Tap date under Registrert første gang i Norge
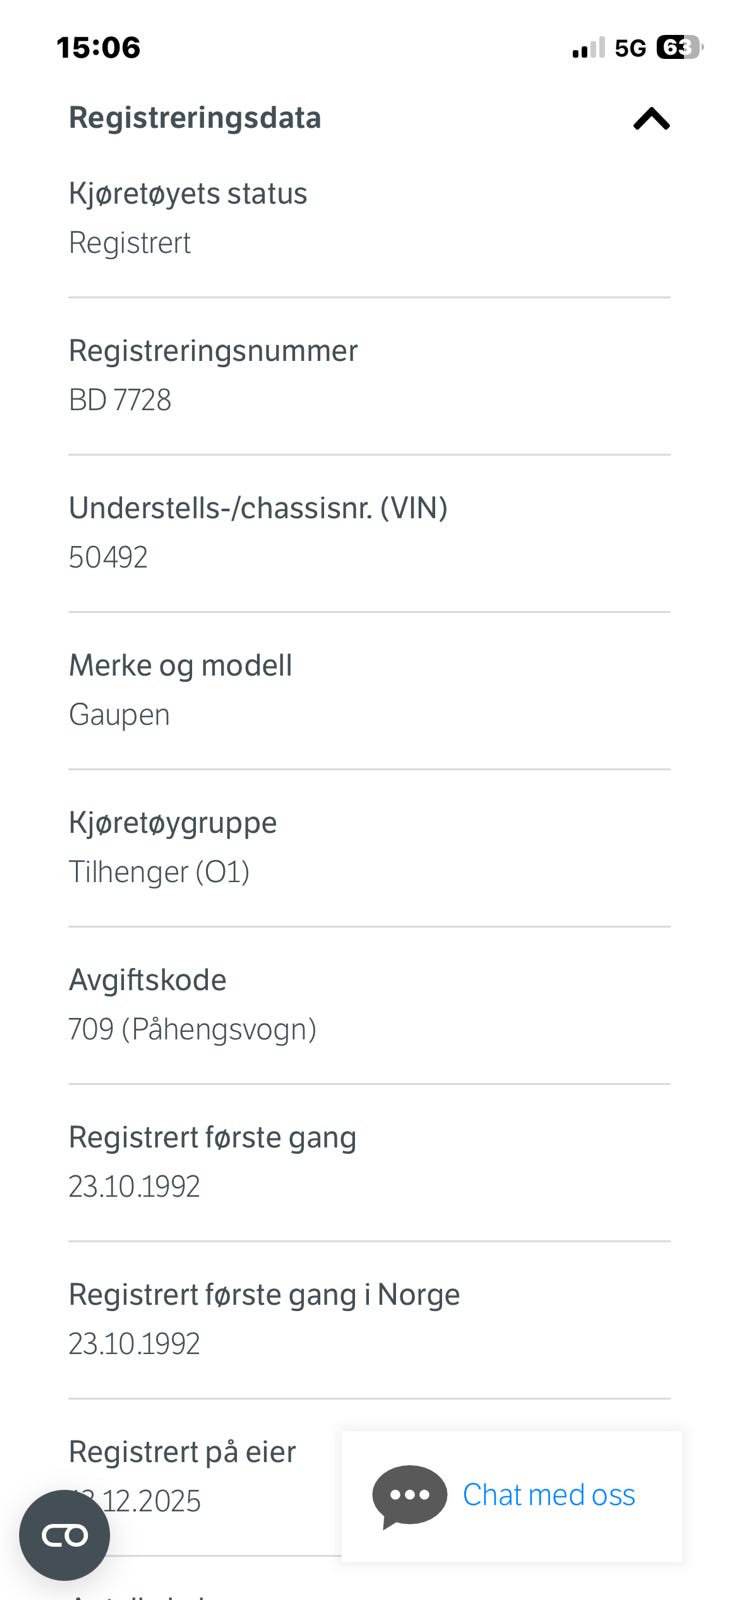Screen dimensions: 739x1600 (x=134, y=1344)
